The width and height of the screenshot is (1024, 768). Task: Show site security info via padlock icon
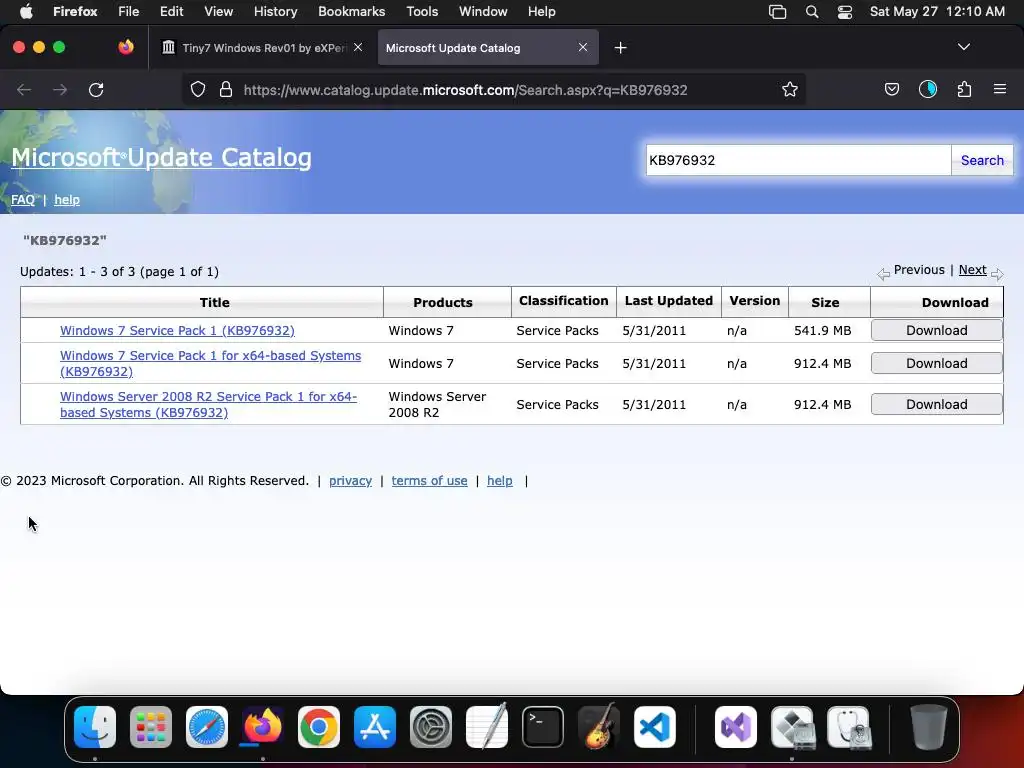[x=226, y=90]
